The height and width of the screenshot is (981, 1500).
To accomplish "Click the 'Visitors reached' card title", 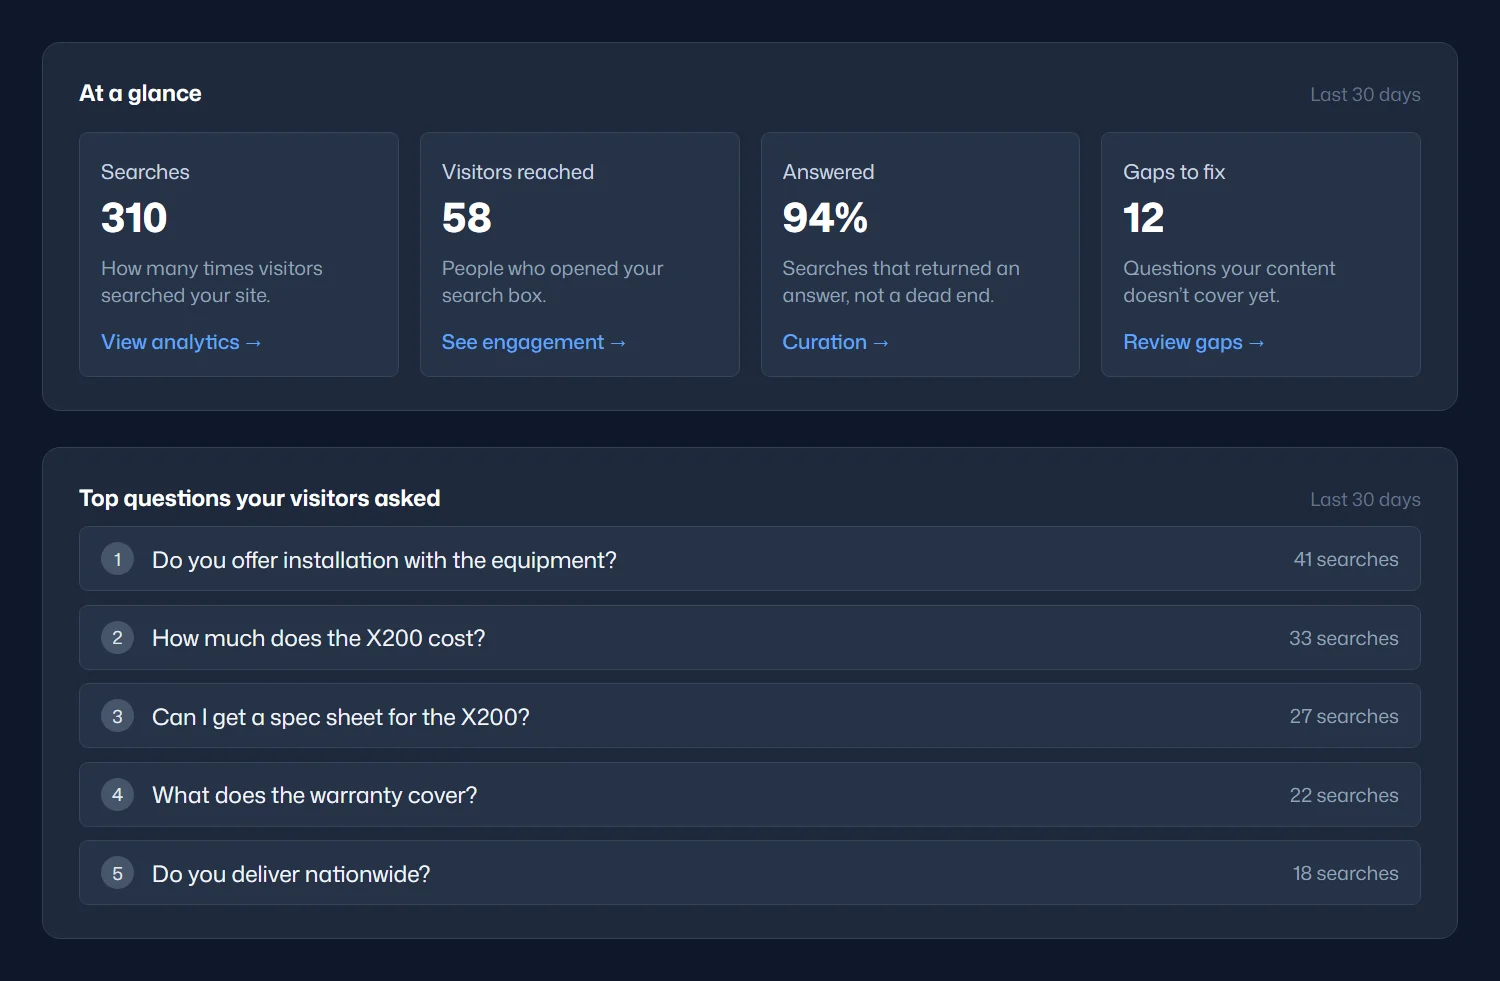I will [x=518, y=172].
